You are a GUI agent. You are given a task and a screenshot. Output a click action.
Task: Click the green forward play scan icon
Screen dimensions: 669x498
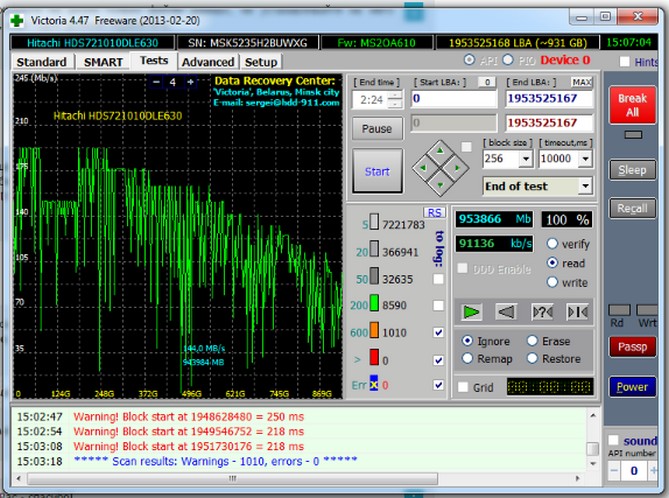pyautogui.click(x=472, y=312)
